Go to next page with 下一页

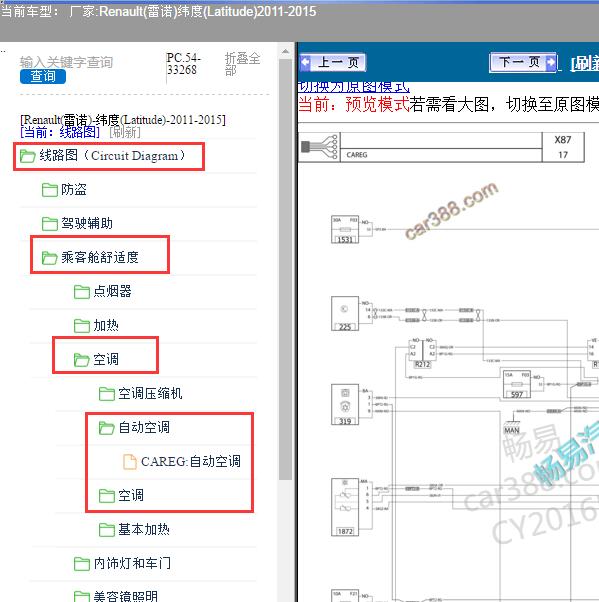point(523,62)
